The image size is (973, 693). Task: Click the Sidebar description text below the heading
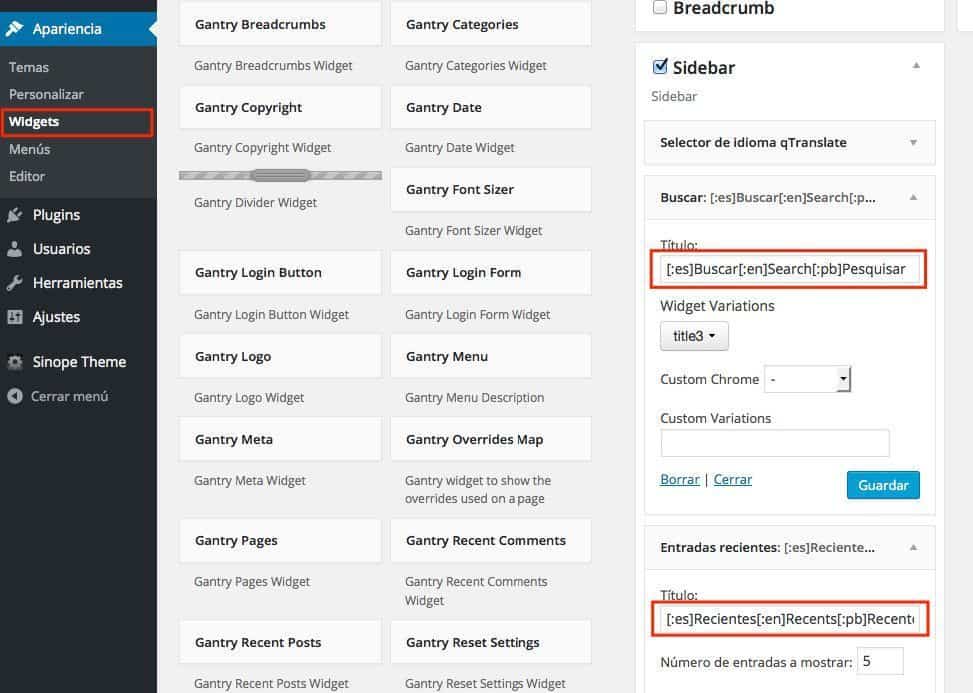674,96
